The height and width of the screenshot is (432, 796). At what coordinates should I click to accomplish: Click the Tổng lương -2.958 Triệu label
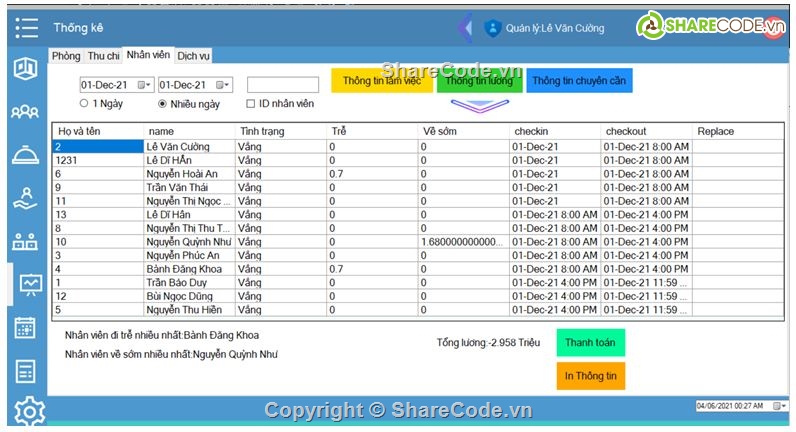[488, 343]
